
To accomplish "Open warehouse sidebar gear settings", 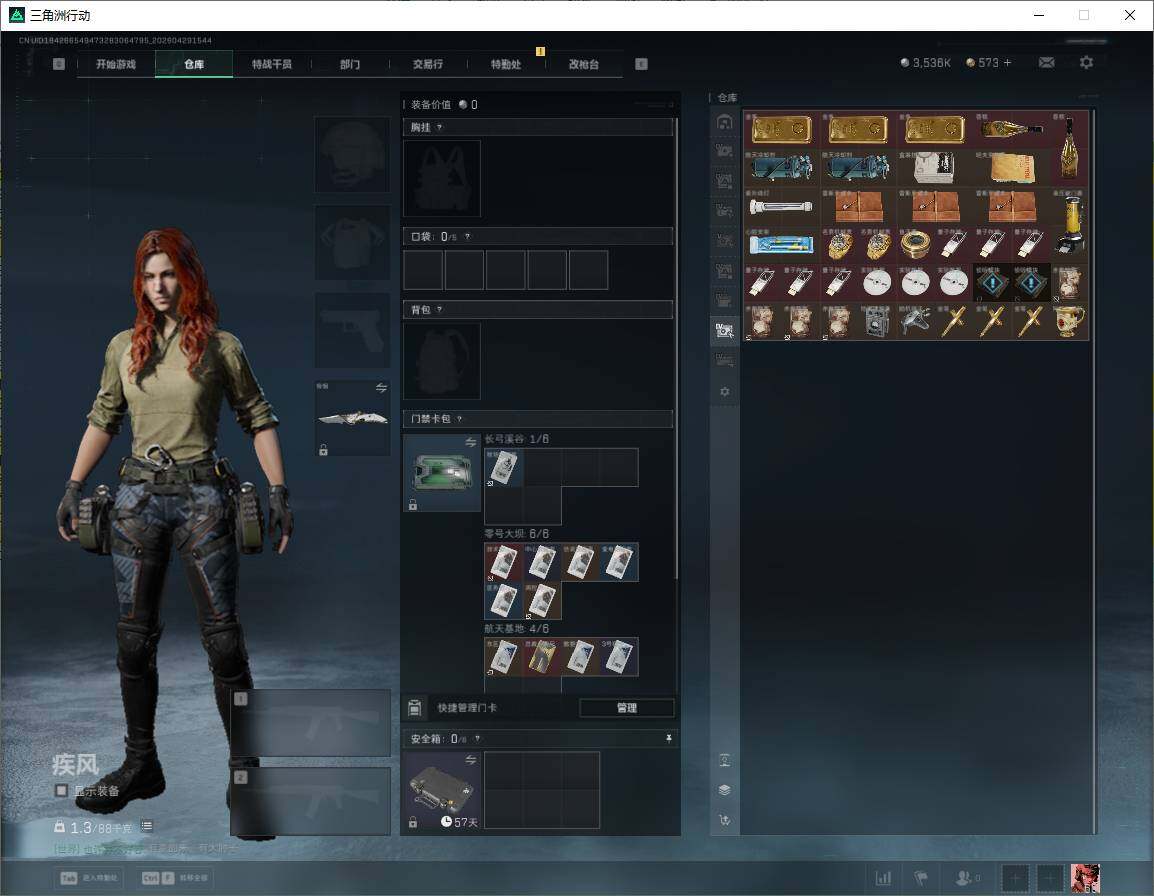I will point(724,392).
